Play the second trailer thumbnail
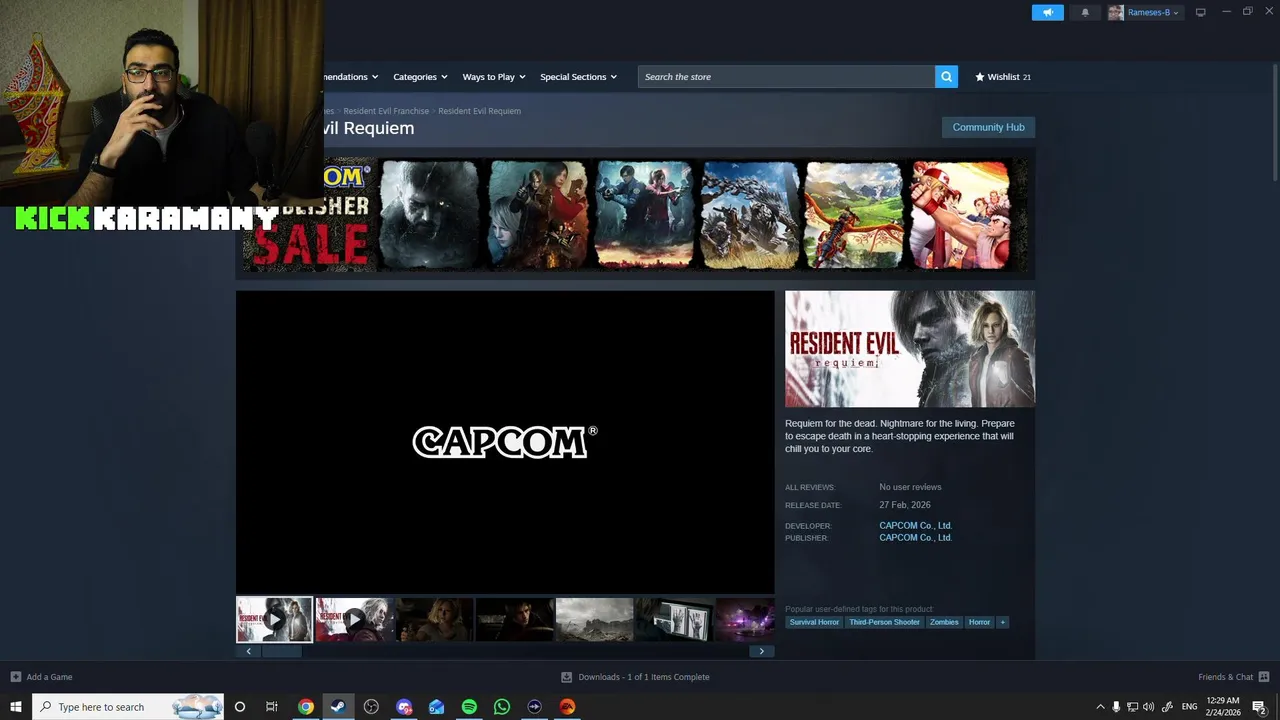Image resolution: width=1280 pixels, height=720 pixels. pyautogui.click(x=354, y=620)
